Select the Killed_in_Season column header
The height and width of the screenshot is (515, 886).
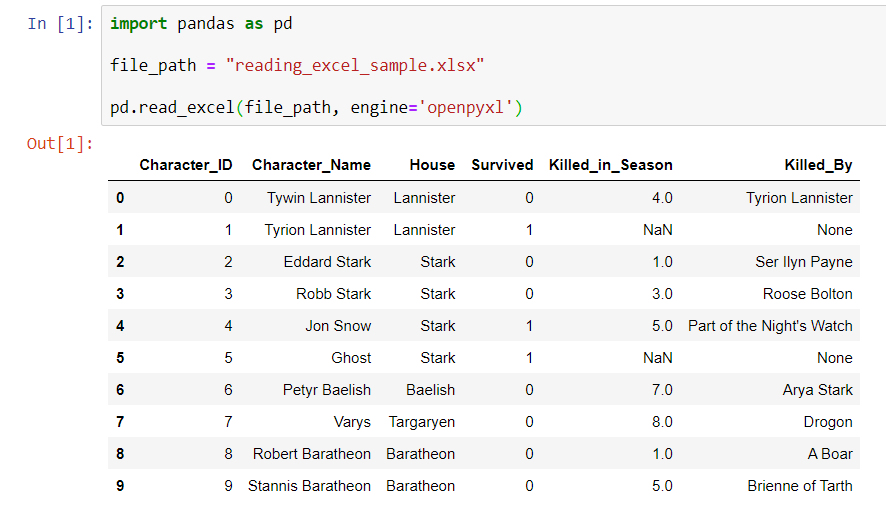(x=611, y=165)
